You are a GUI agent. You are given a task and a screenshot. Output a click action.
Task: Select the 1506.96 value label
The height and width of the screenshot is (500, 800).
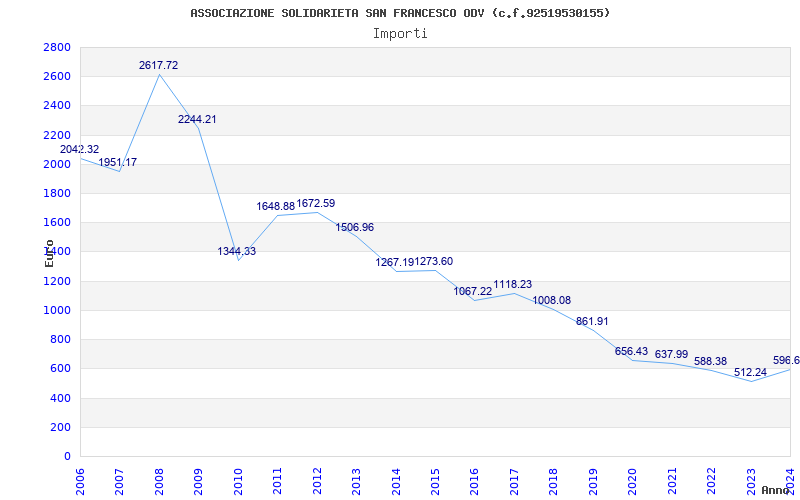point(355,227)
